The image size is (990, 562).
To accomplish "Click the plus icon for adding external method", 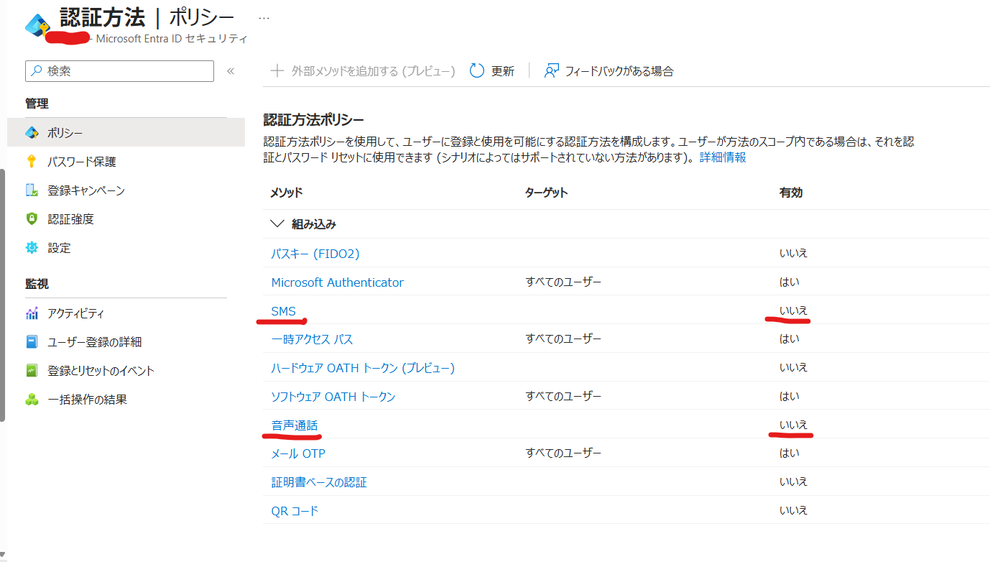I will pos(277,71).
